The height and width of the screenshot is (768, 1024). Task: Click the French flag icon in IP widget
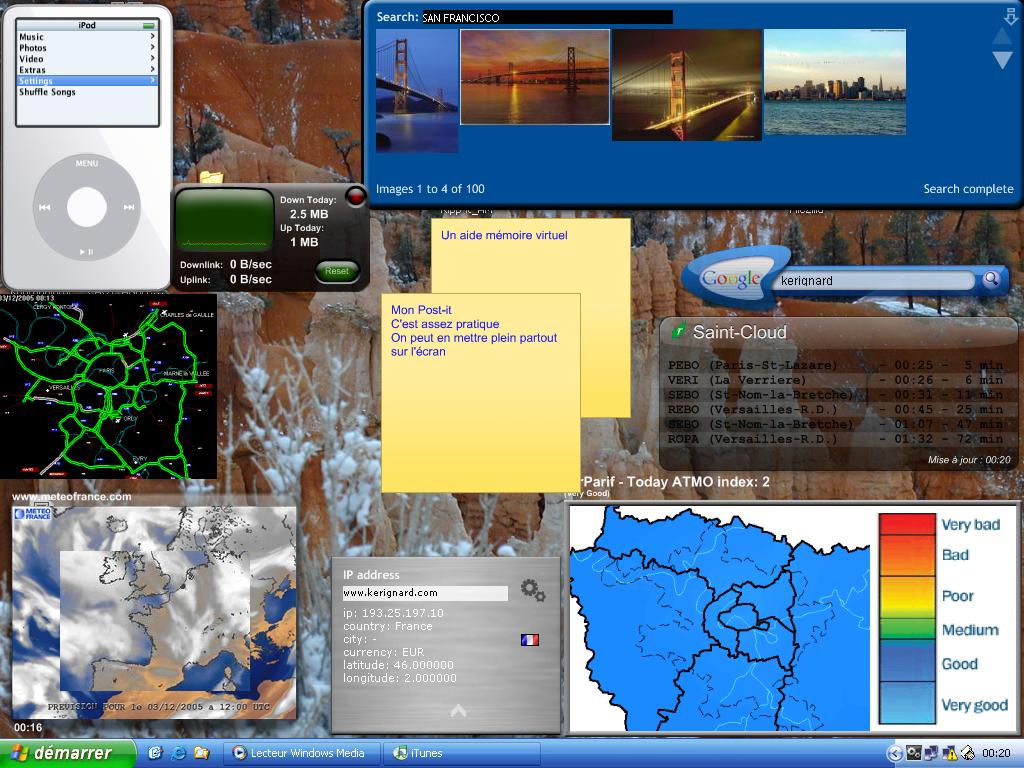[530, 640]
